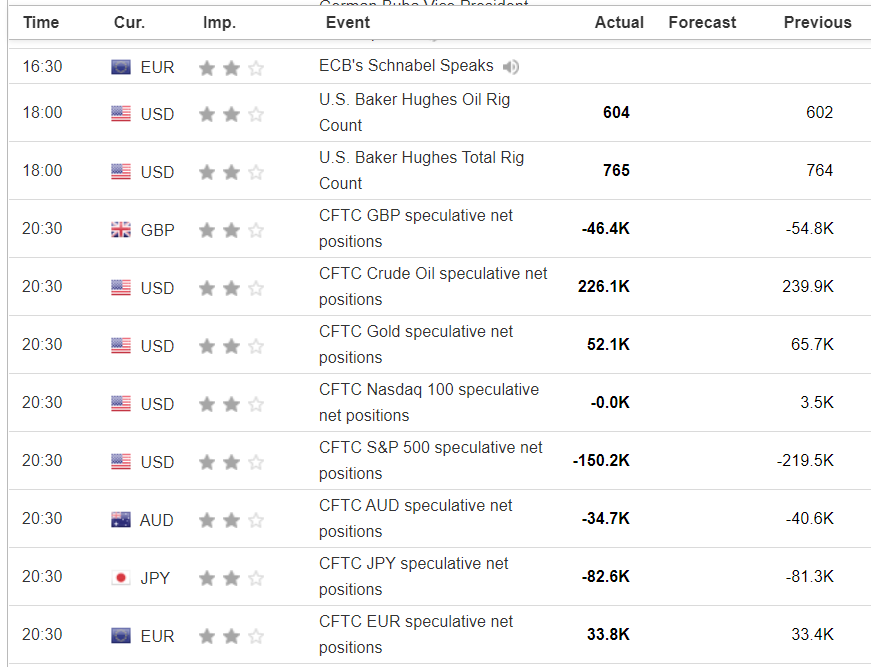The image size is (871, 667).
Task: Click the British flag in GBP row
Action: click(121, 230)
